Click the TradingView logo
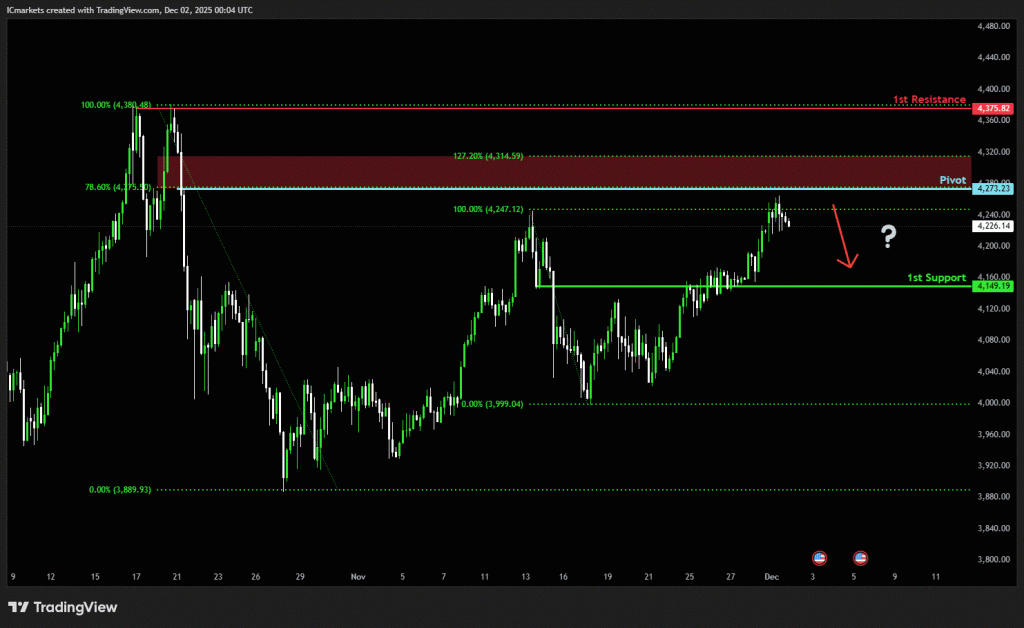 click(62, 607)
